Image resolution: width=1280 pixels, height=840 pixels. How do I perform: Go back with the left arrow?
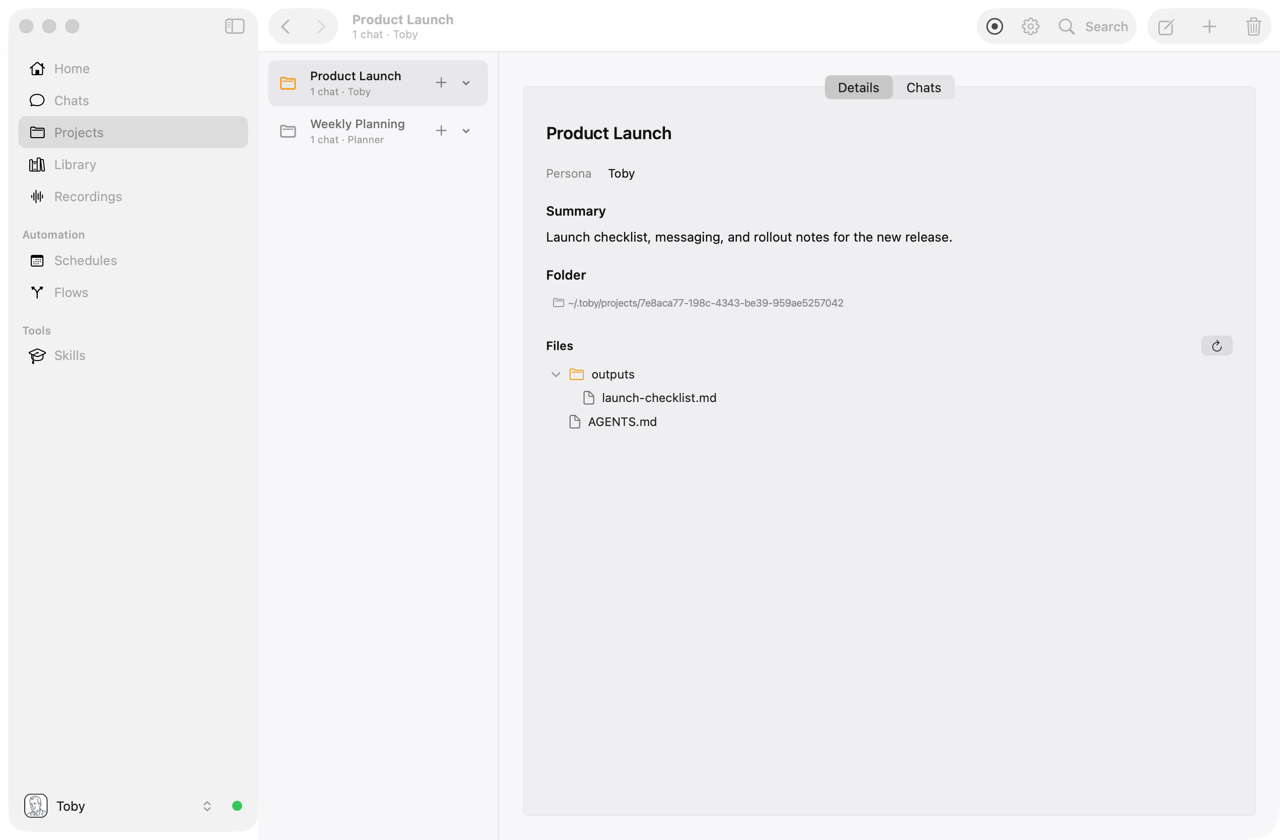click(286, 27)
